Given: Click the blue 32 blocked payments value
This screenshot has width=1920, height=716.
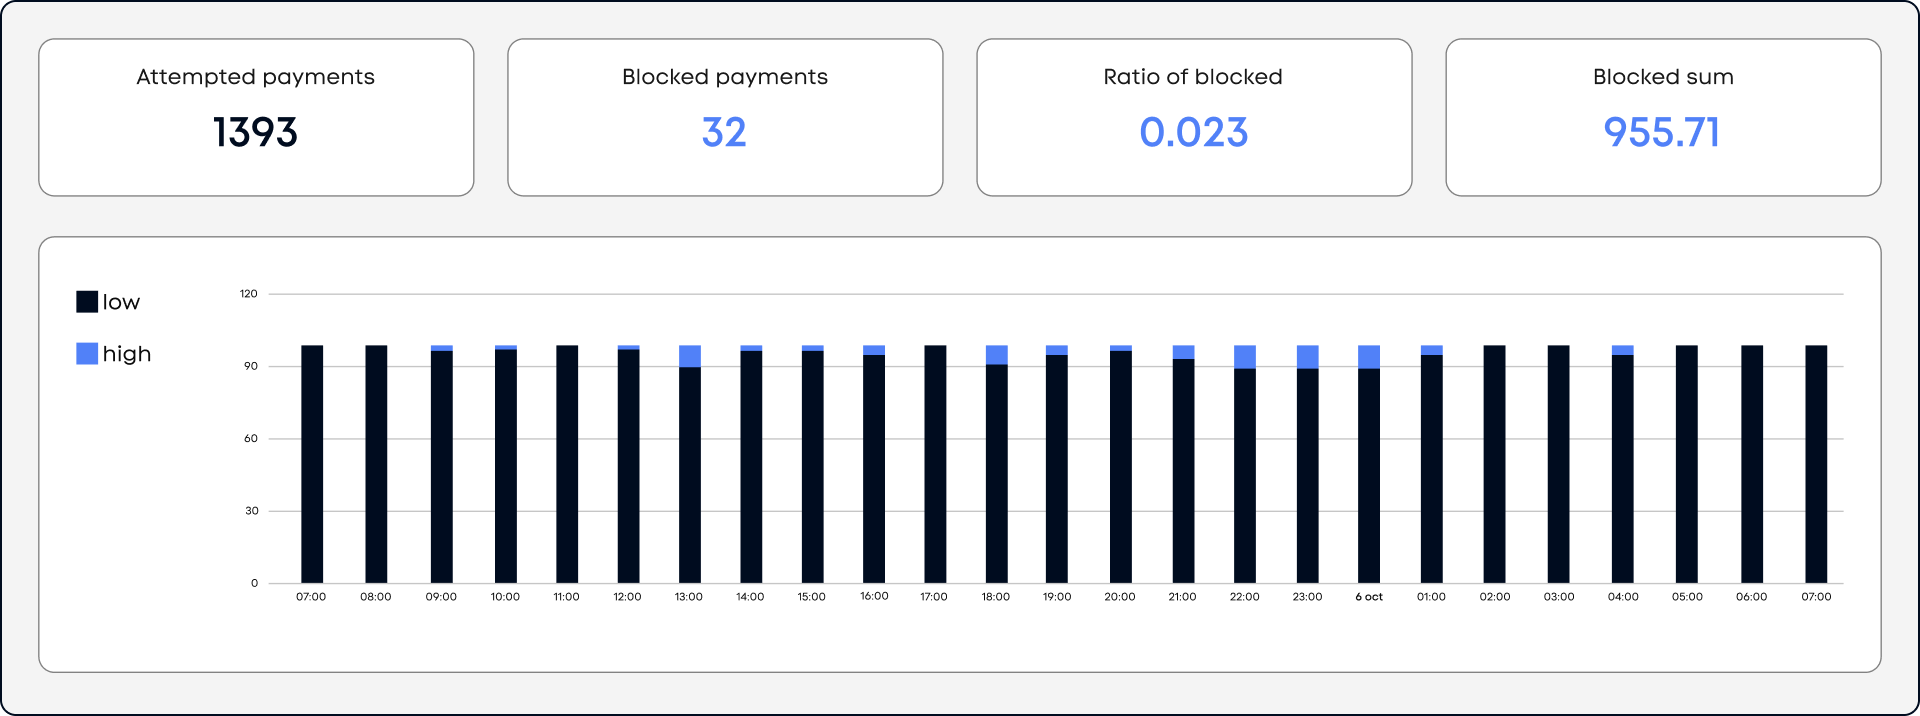Looking at the screenshot, I should click(724, 132).
